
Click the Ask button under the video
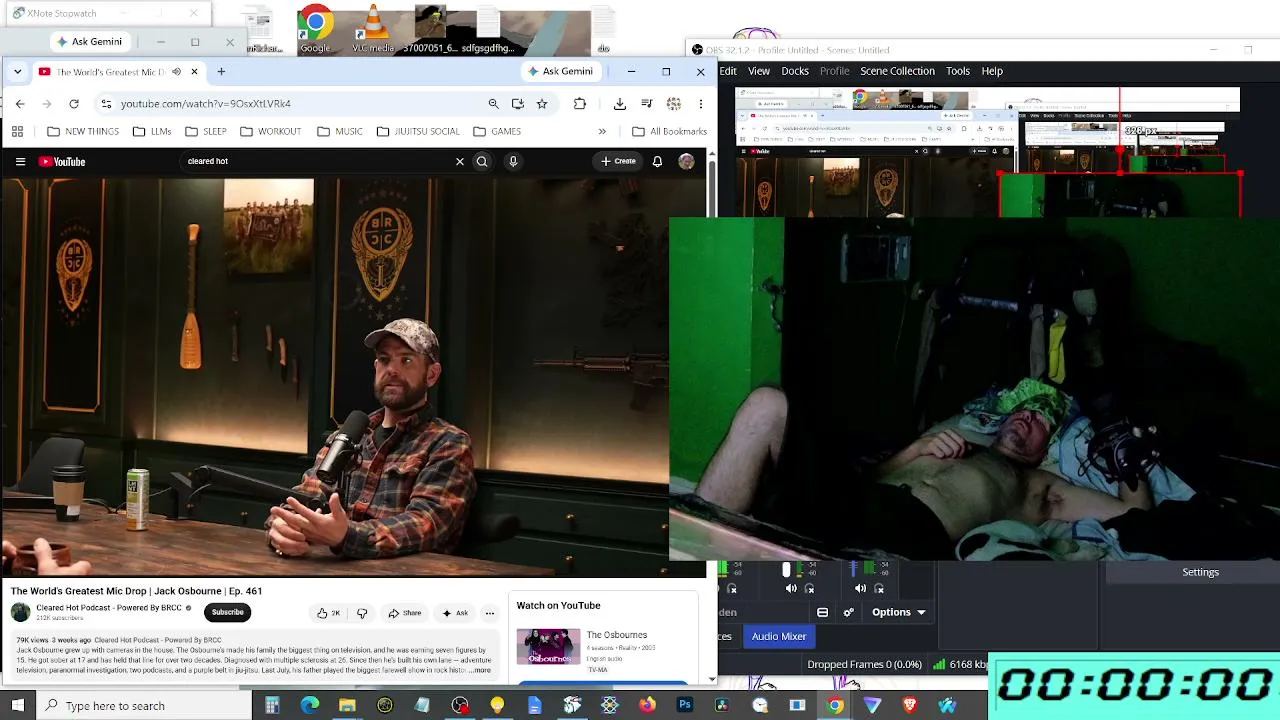pos(455,613)
